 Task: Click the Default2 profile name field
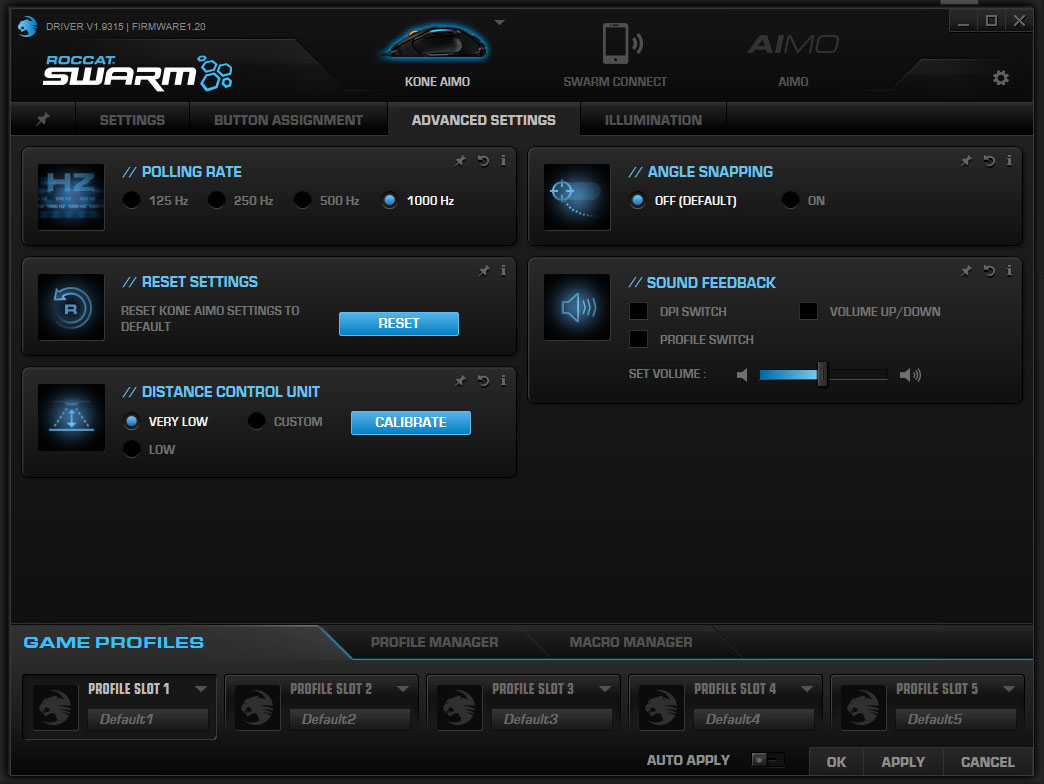point(350,719)
